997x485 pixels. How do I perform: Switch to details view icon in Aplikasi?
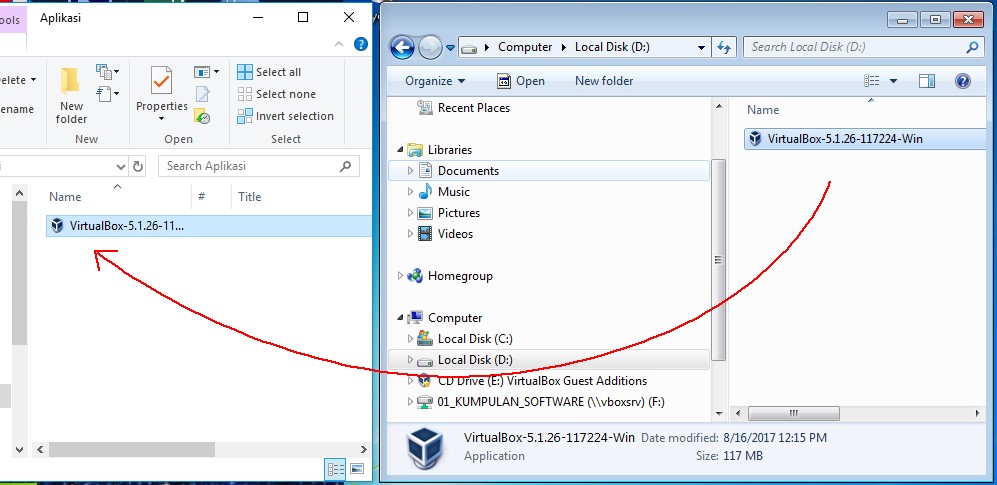click(336, 470)
